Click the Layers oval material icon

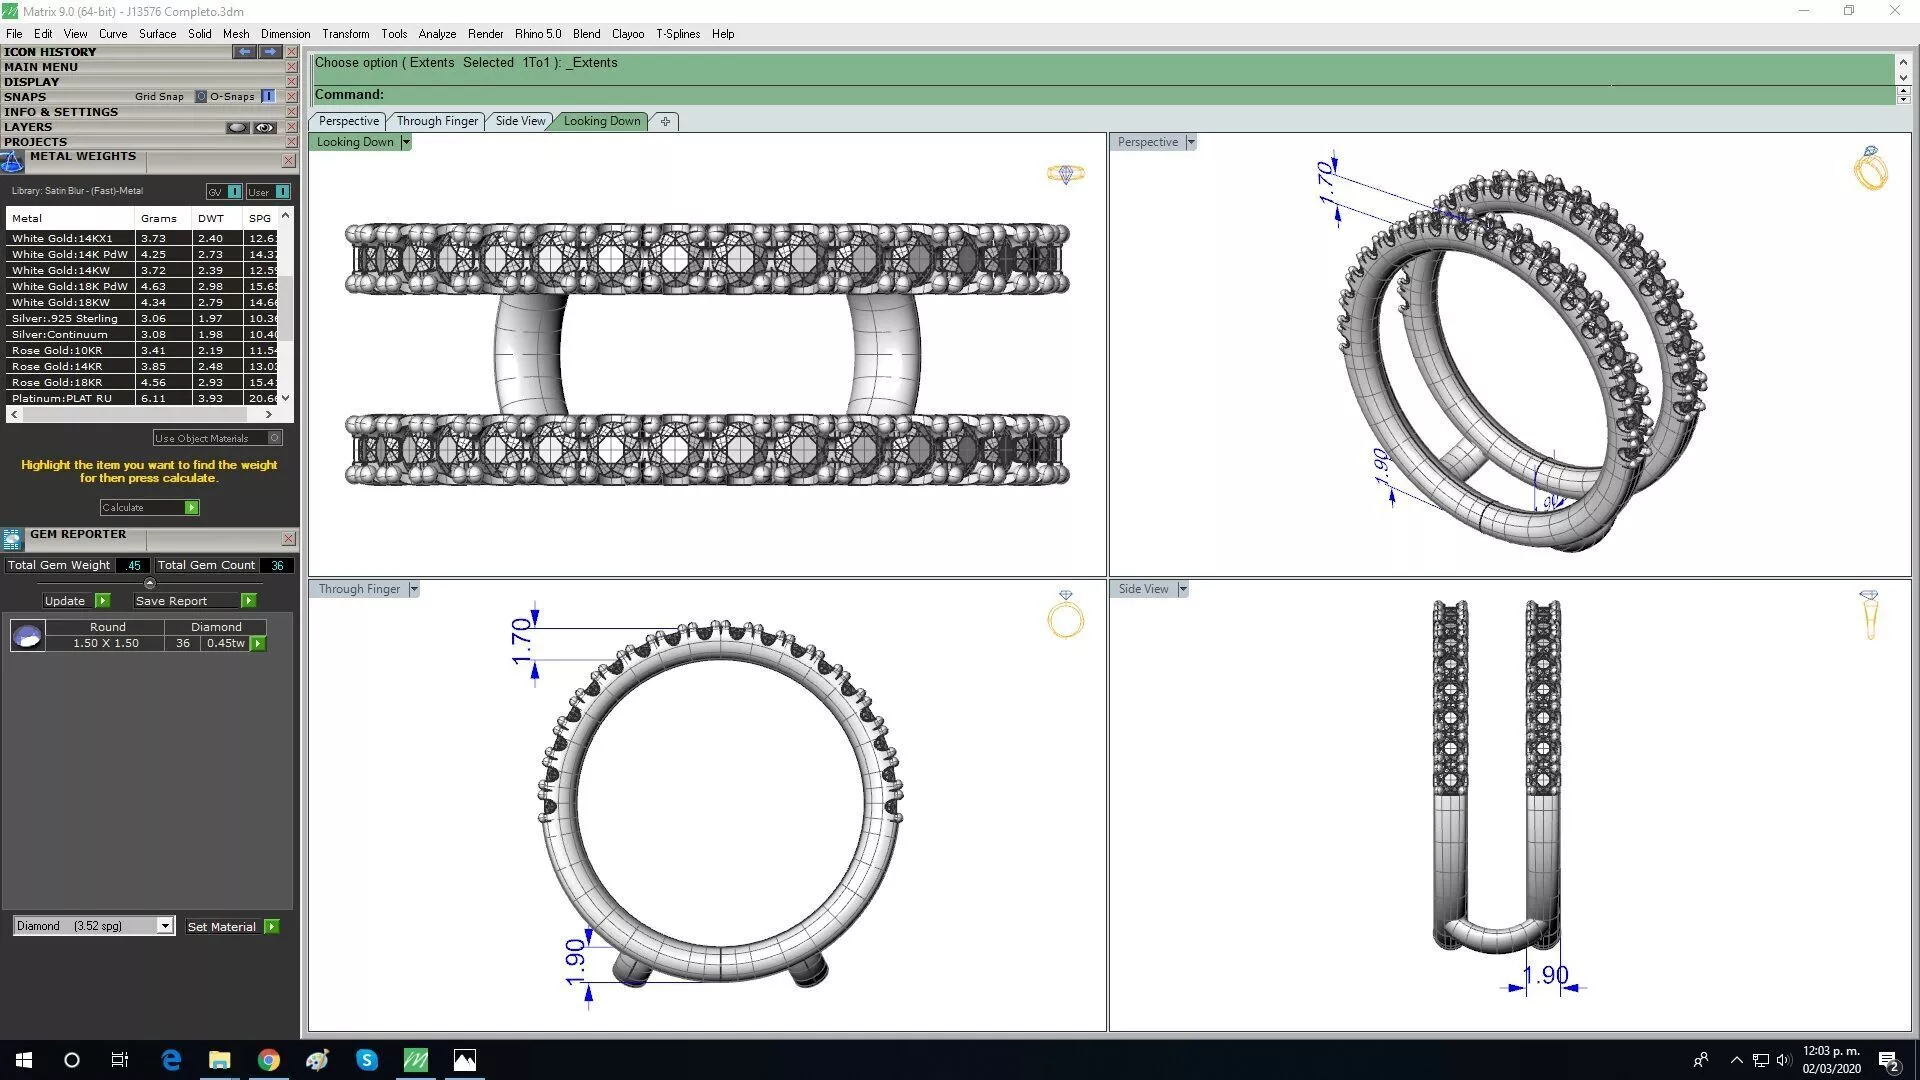(237, 127)
